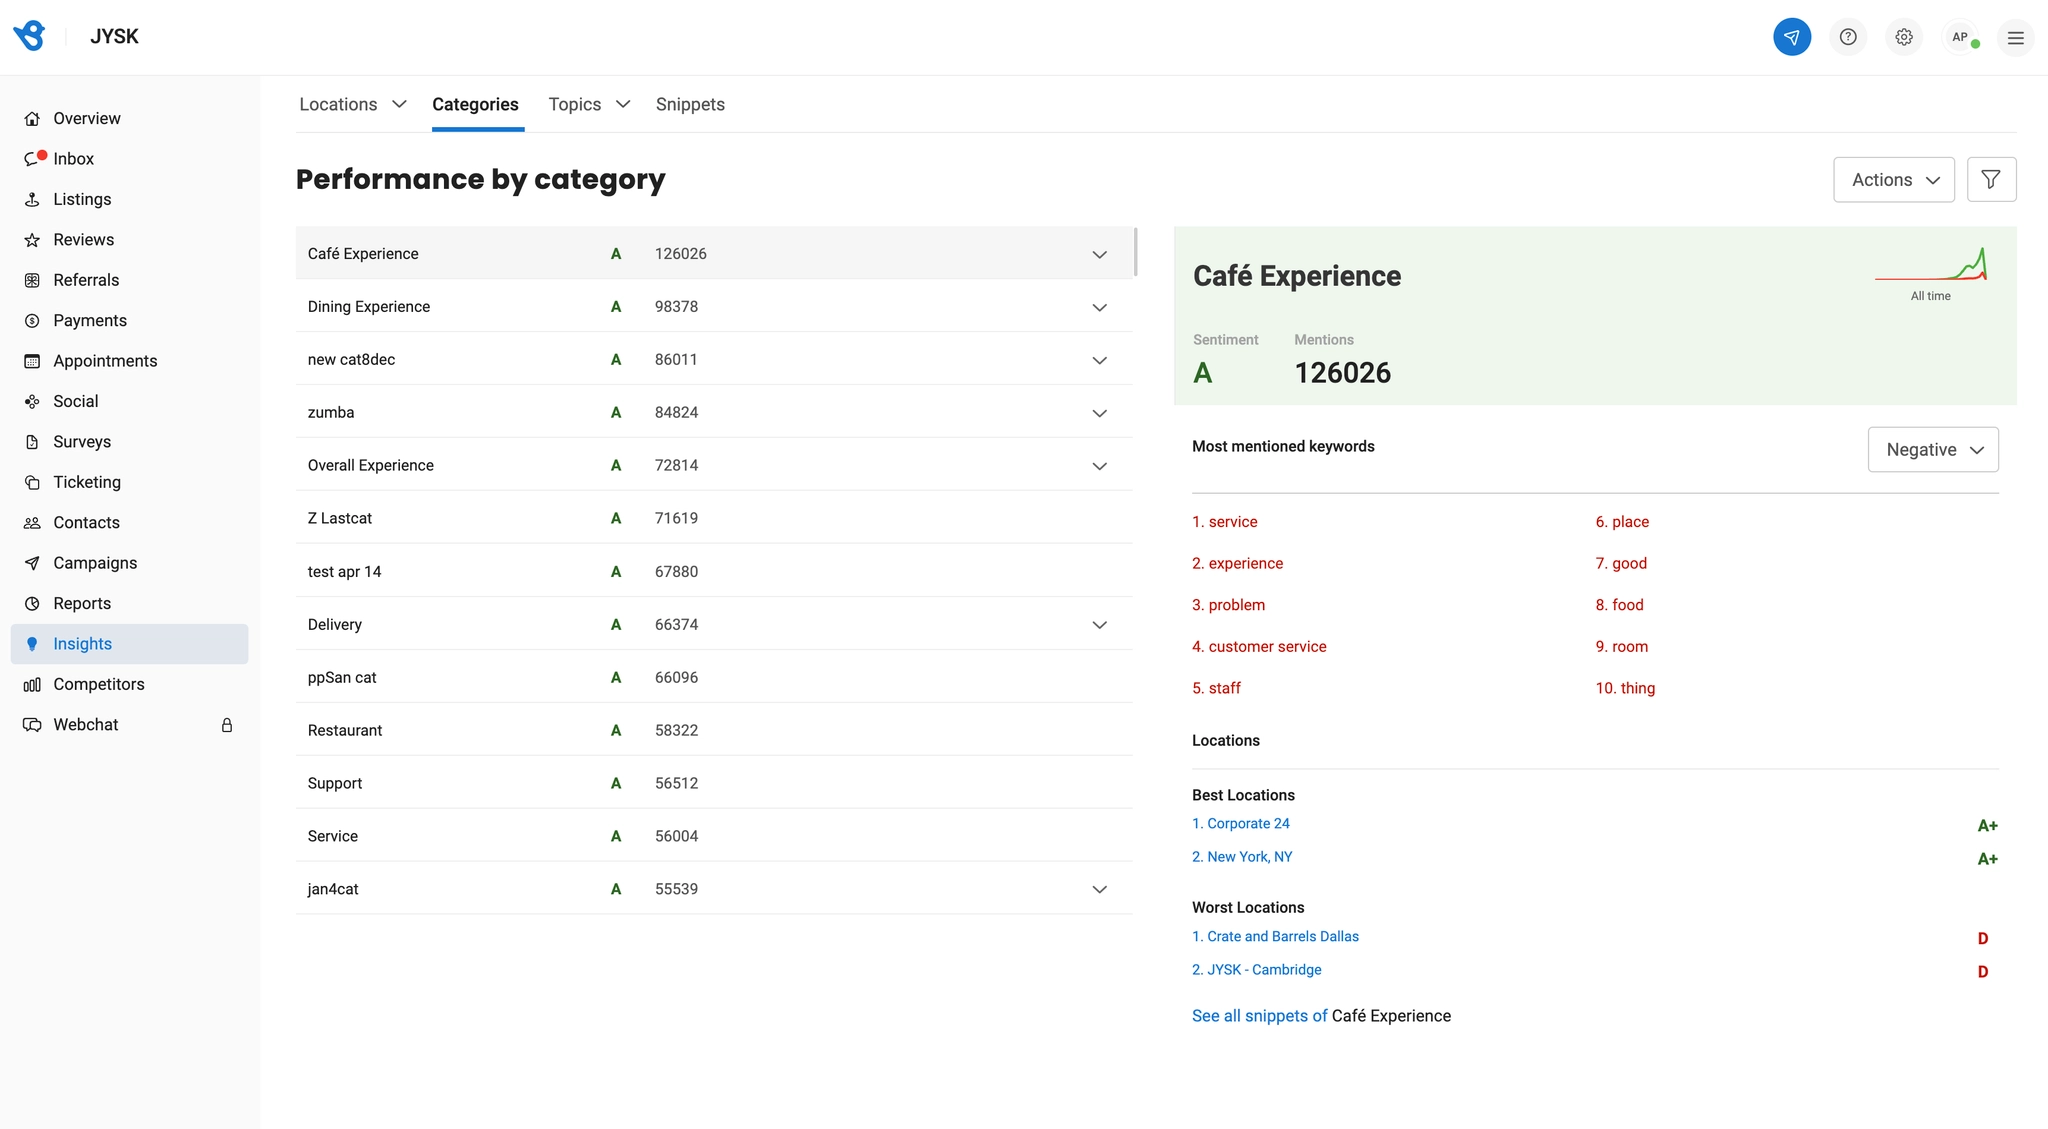Image resolution: width=2048 pixels, height=1129 pixels.
Task: Open the Locations tab dropdown chevron
Action: (x=399, y=105)
